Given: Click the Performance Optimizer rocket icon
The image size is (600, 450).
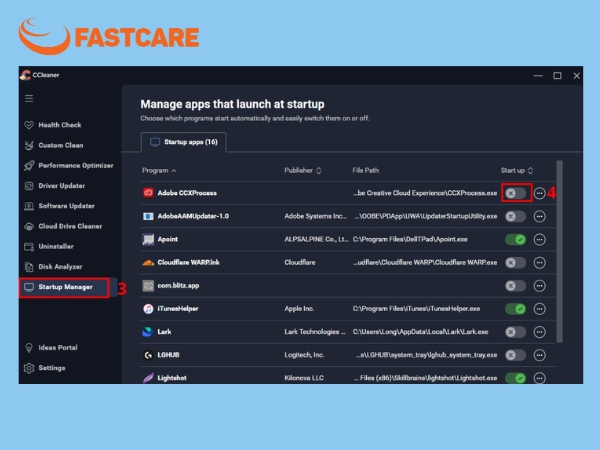Looking at the screenshot, I should coord(29,165).
